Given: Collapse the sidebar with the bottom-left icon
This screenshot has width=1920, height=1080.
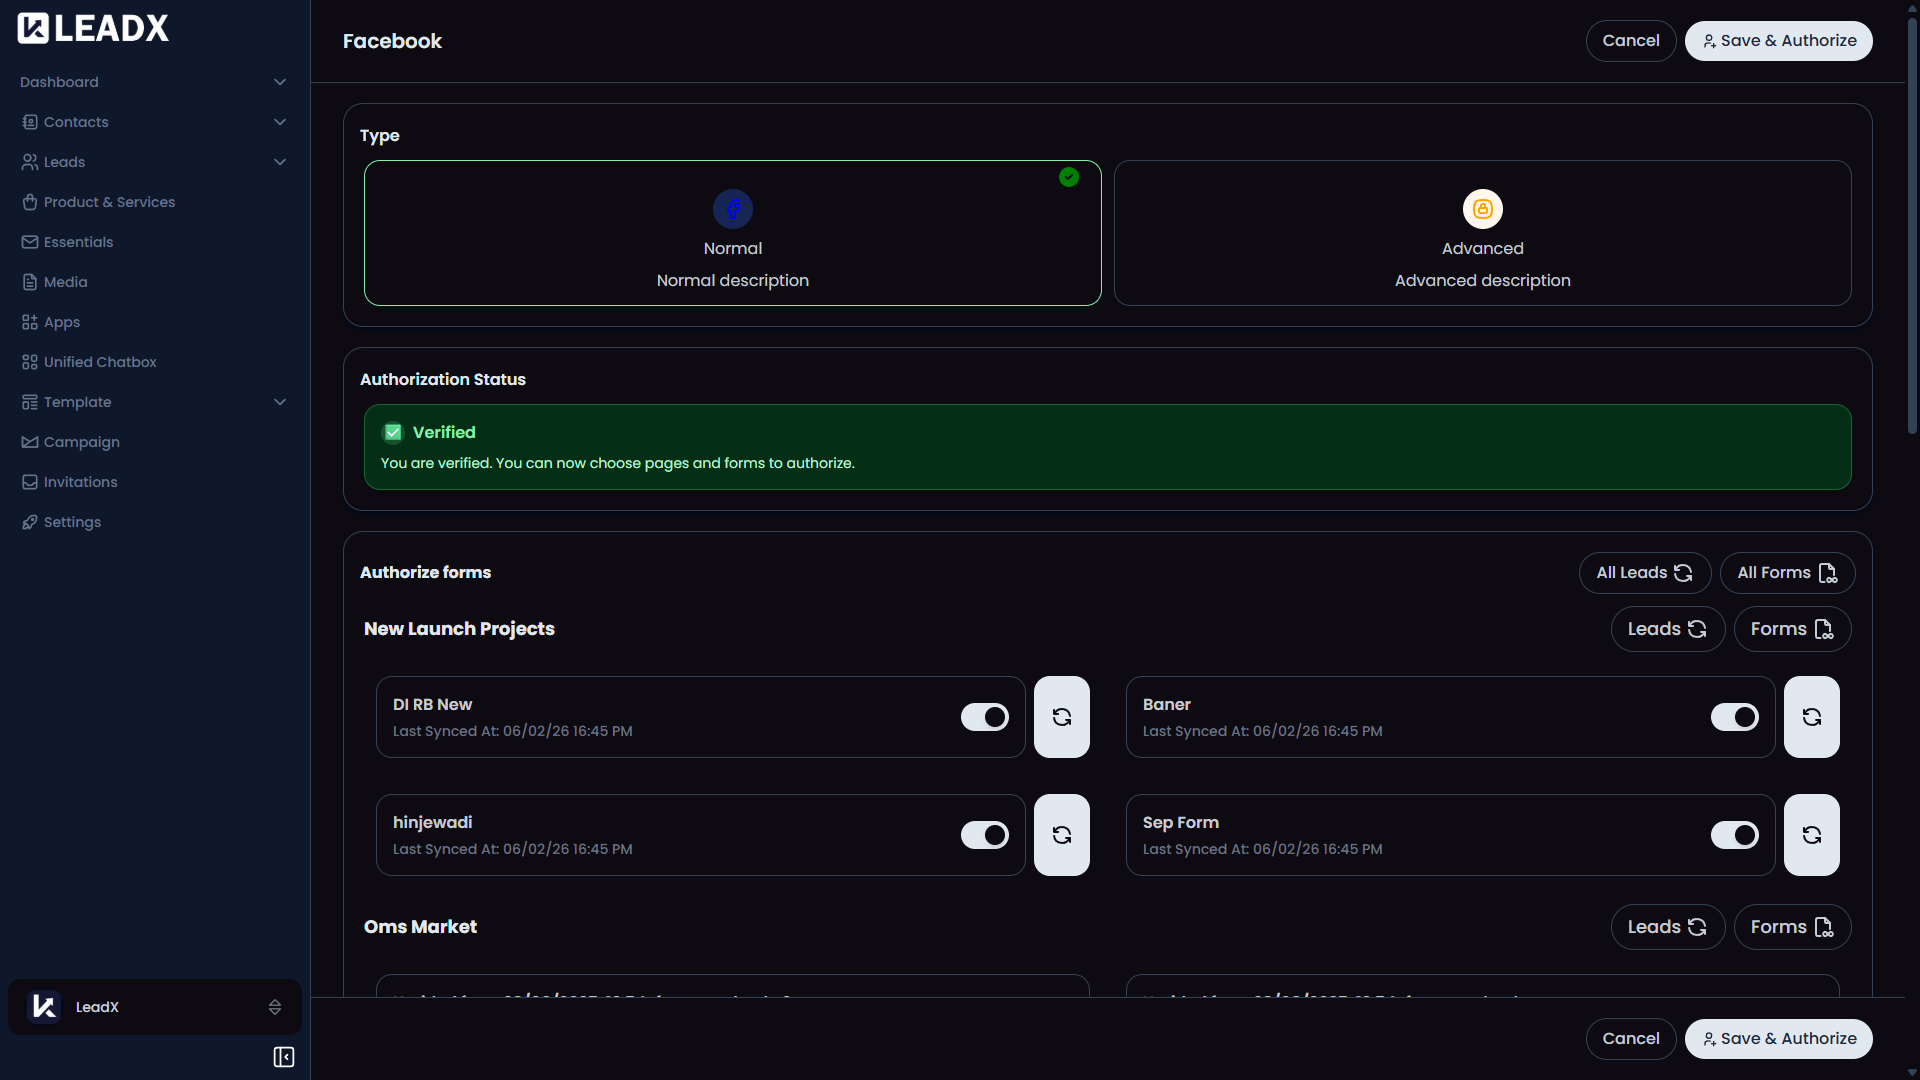Looking at the screenshot, I should [x=283, y=1057].
